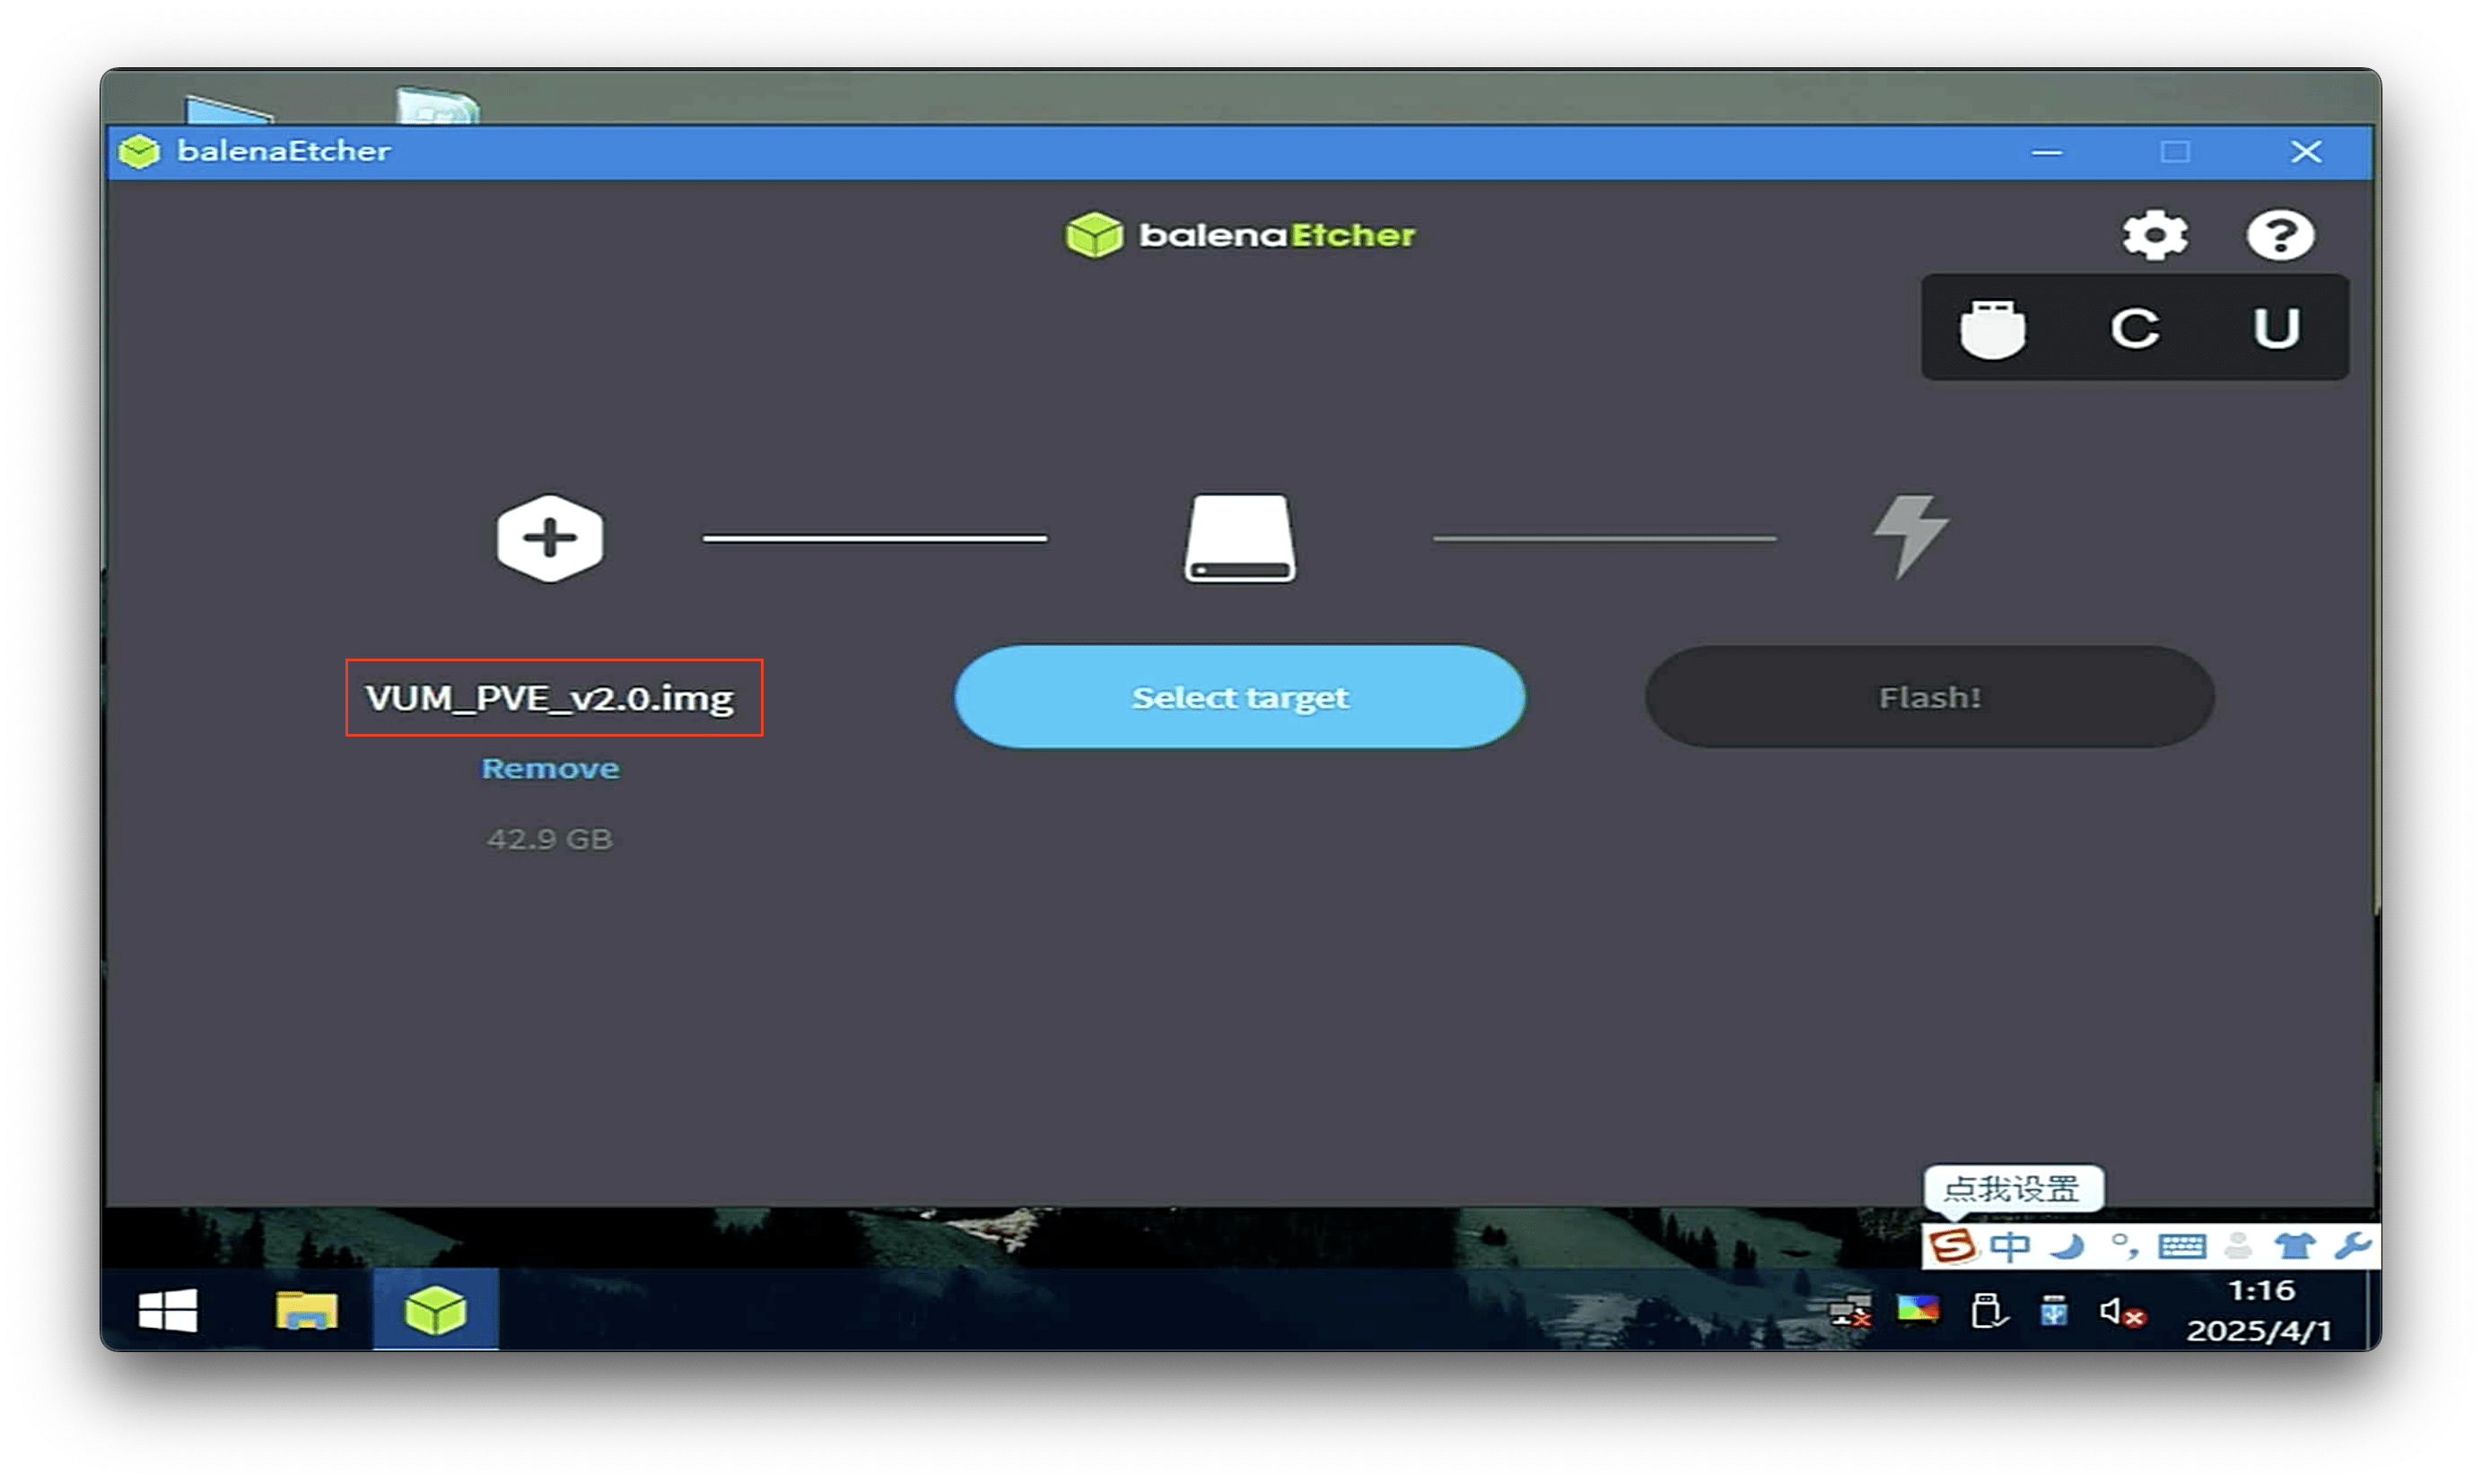Remove the selected image via Remove link
This screenshot has height=1484, width=2482.
pyautogui.click(x=550, y=768)
